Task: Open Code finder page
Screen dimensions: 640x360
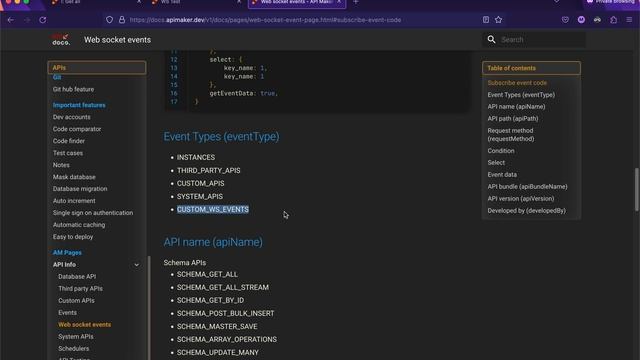Action: [x=69, y=141]
